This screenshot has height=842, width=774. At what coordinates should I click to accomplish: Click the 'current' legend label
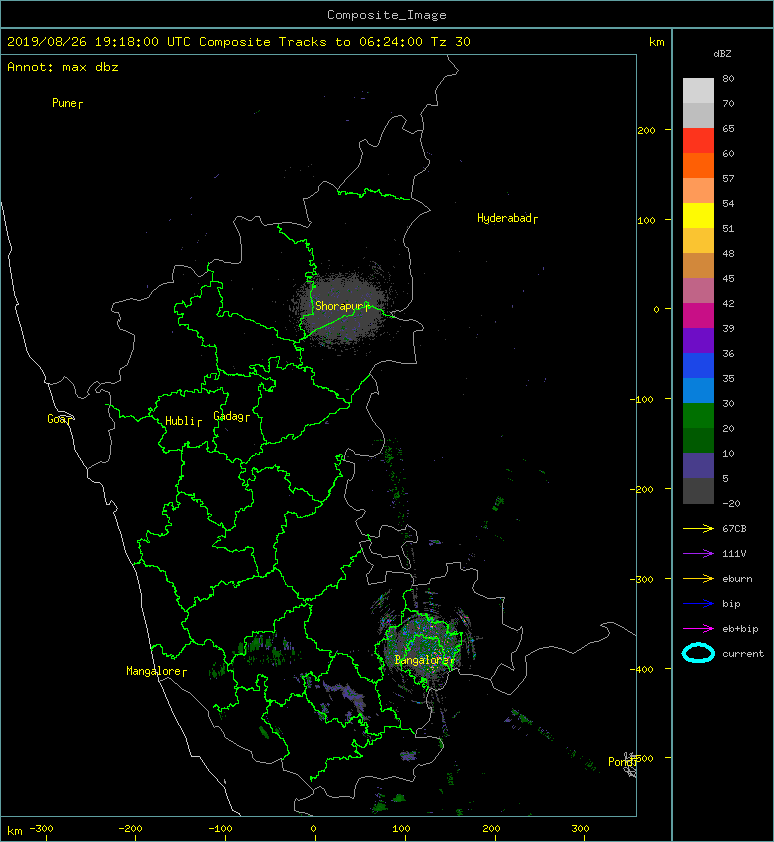tap(743, 654)
